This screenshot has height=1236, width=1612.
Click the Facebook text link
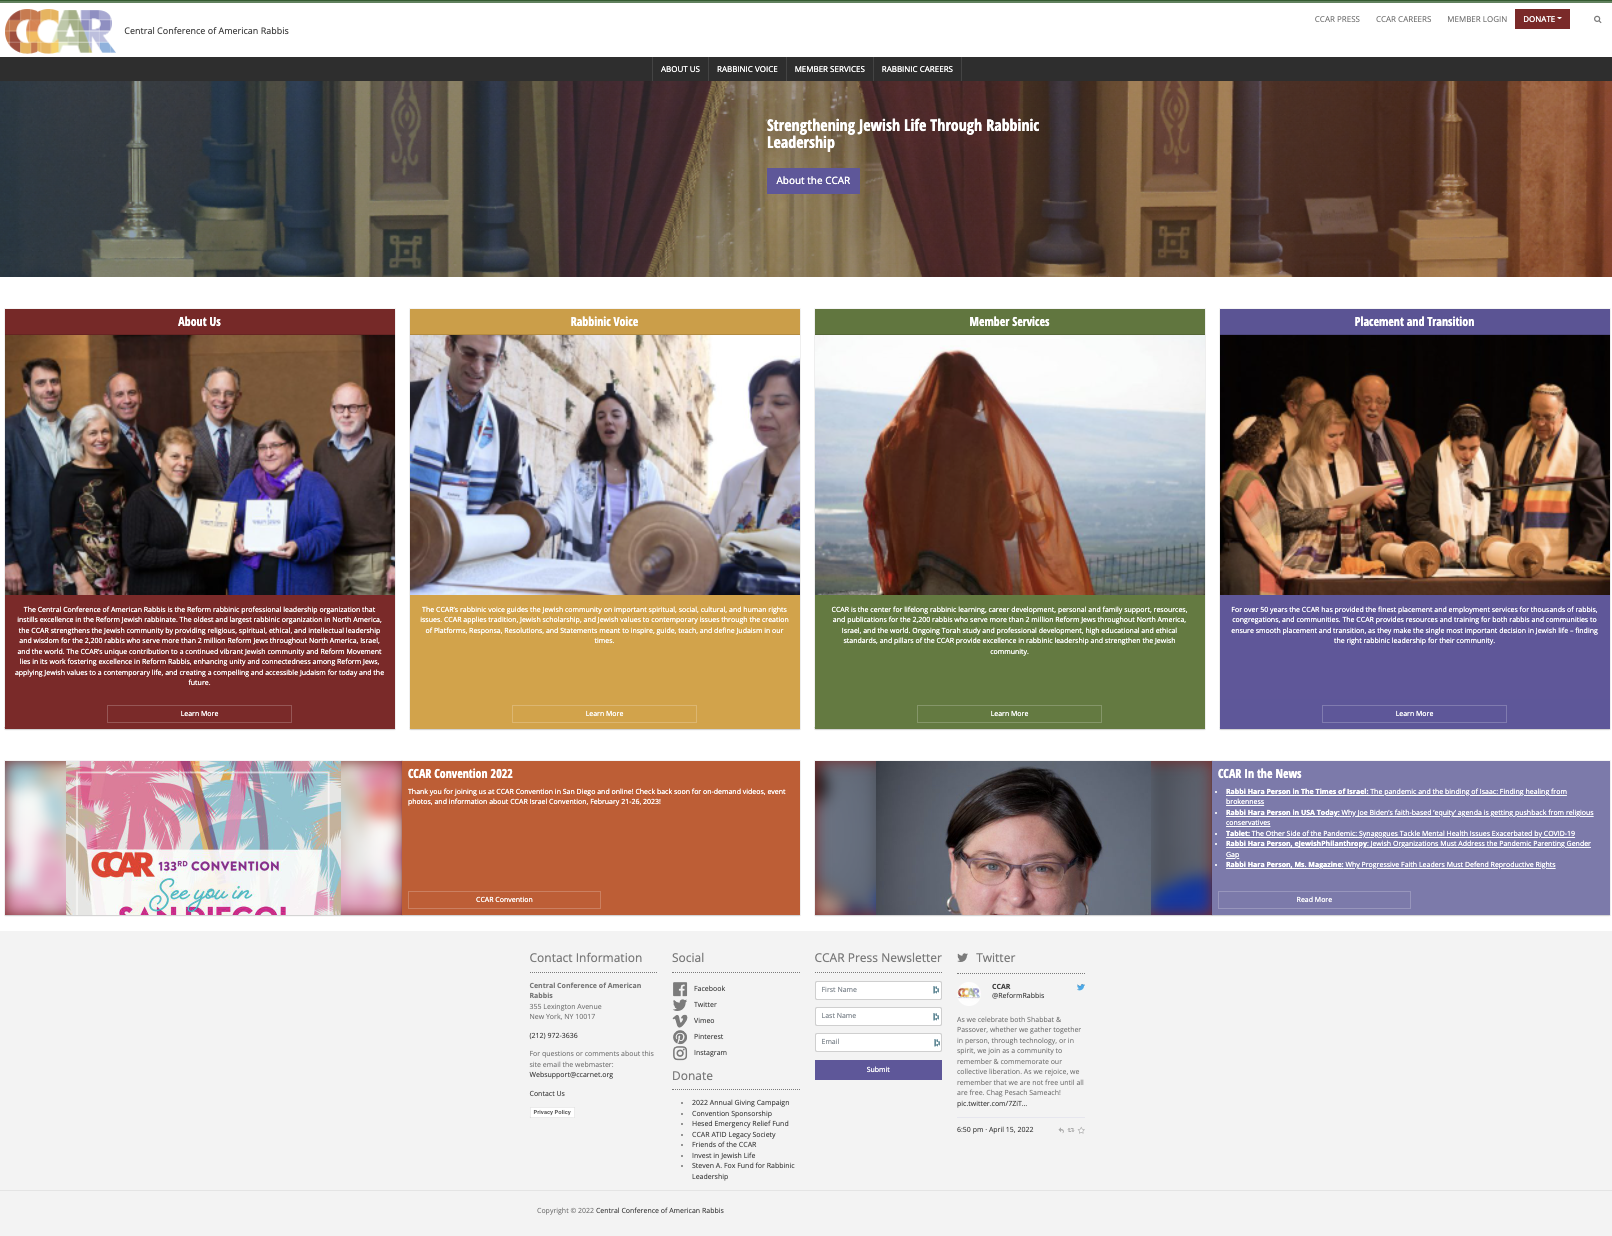709,989
